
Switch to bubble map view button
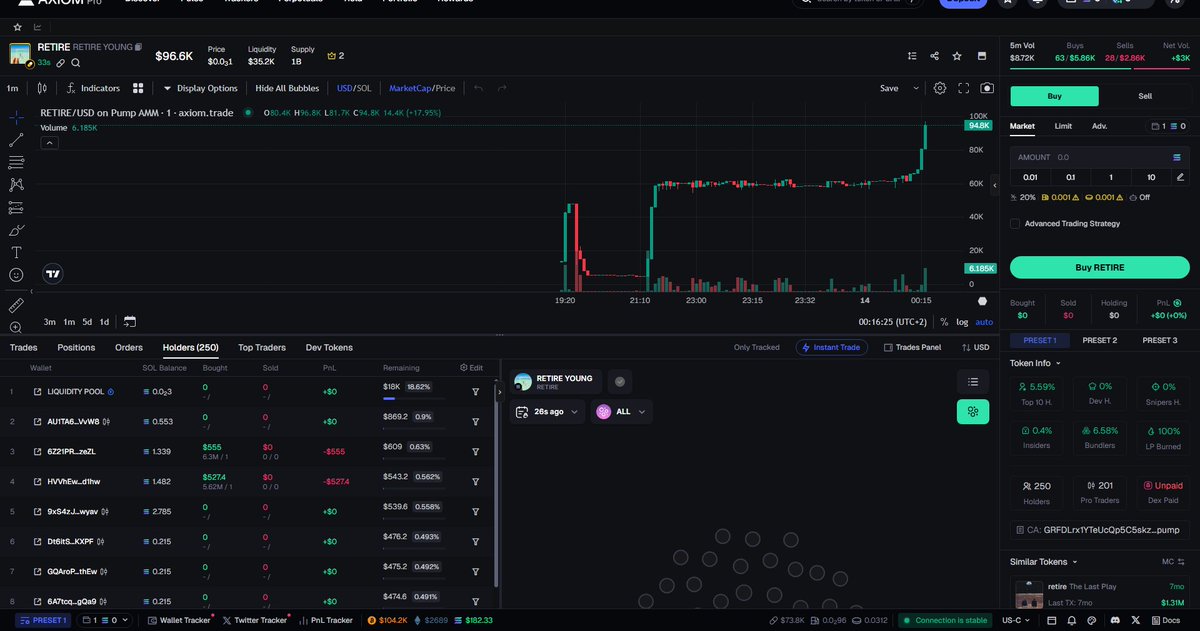[973, 411]
